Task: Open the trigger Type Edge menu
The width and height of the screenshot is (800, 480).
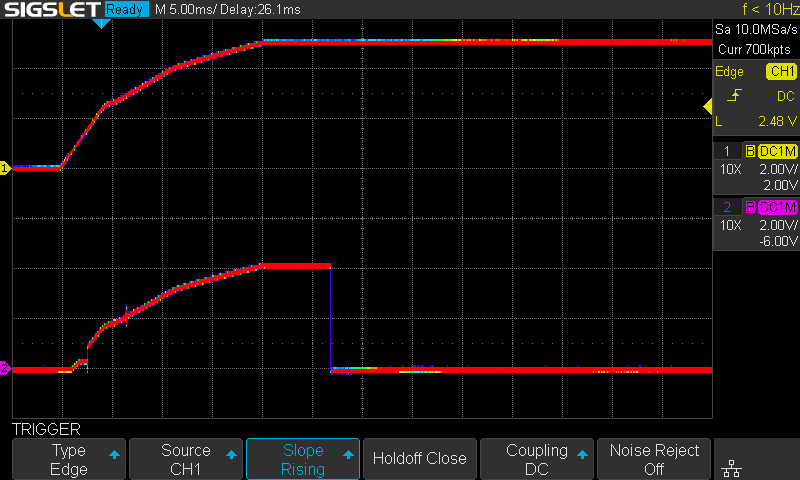Action: 69,459
